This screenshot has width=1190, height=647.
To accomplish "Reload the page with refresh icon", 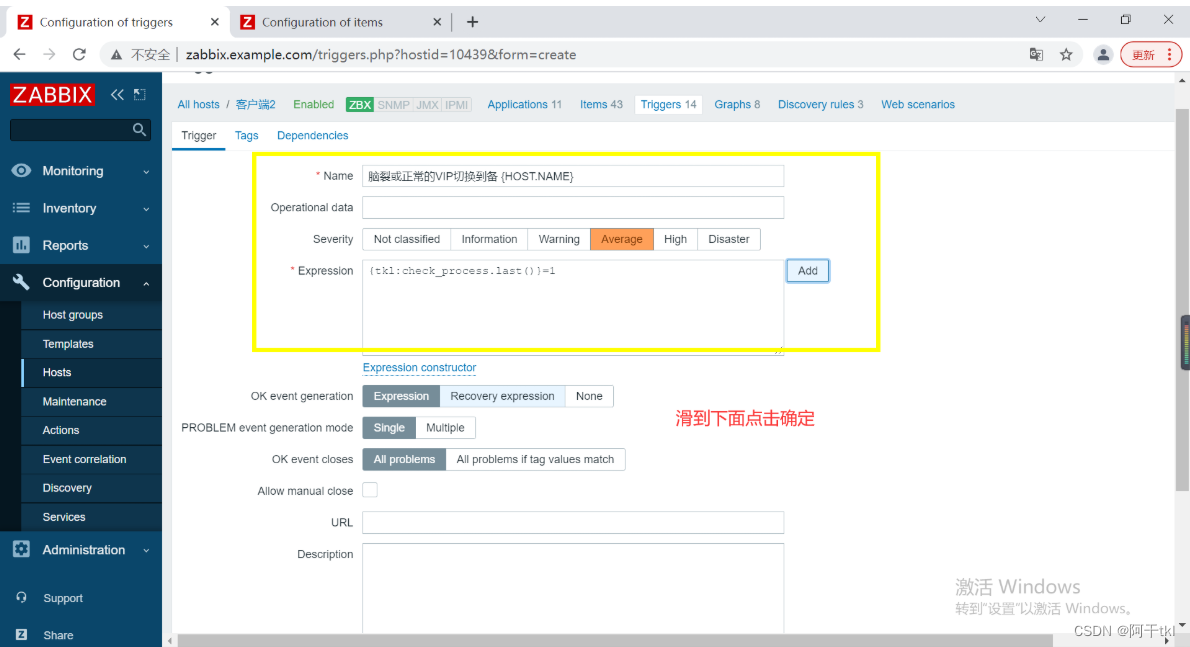I will click(x=79, y=55).
